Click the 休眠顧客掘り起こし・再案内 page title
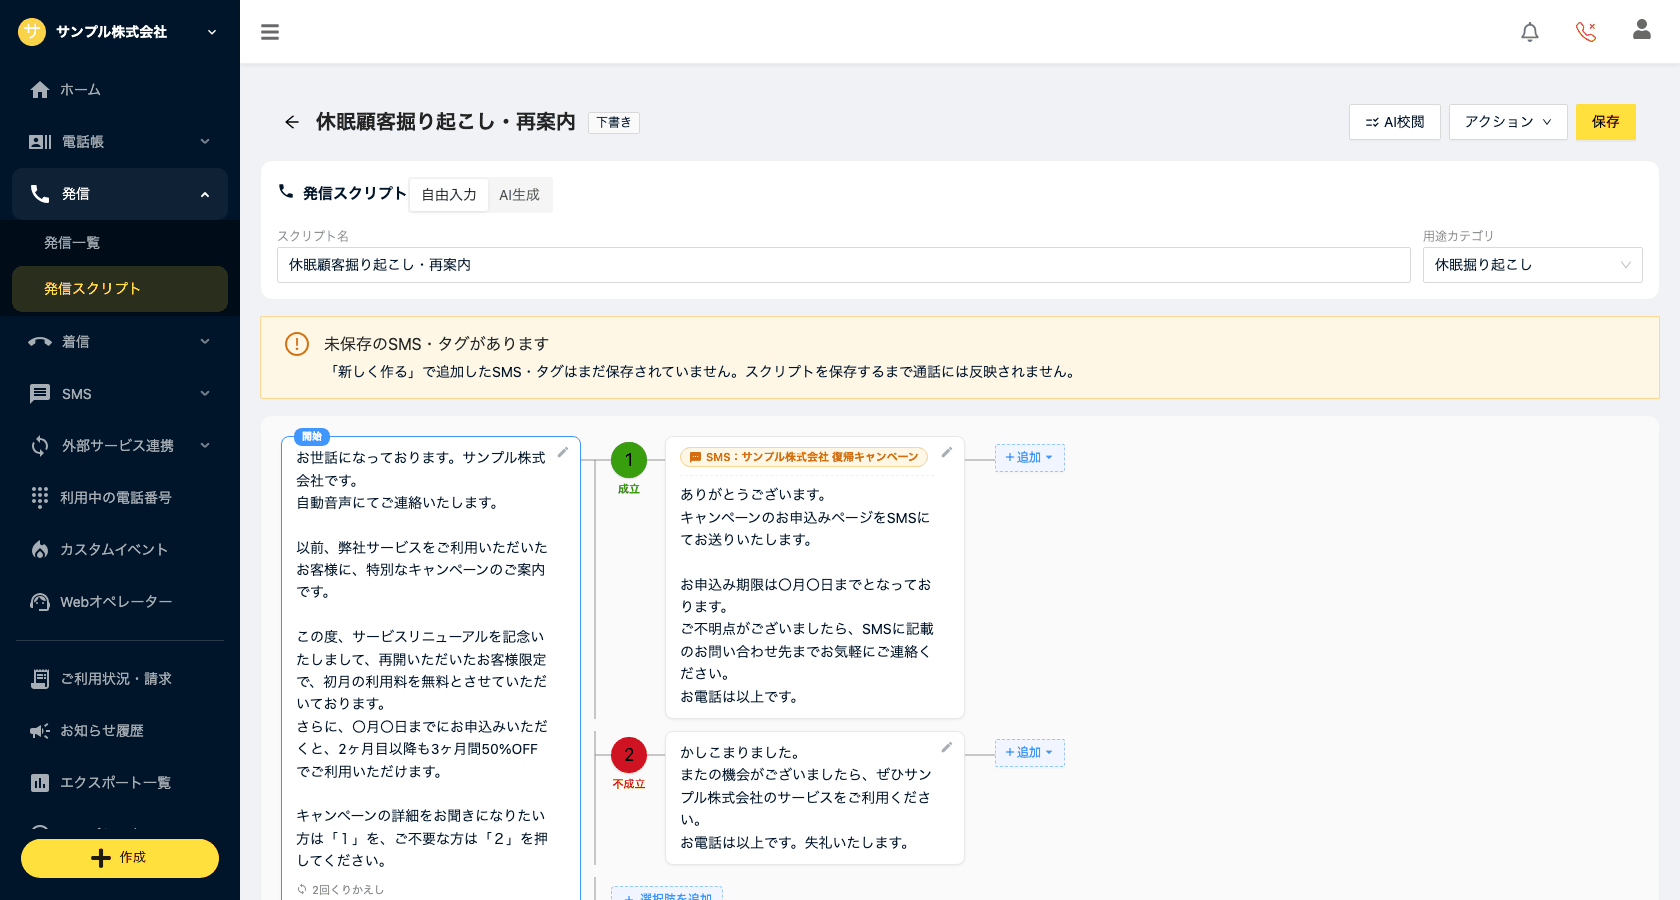 point(446,122)
